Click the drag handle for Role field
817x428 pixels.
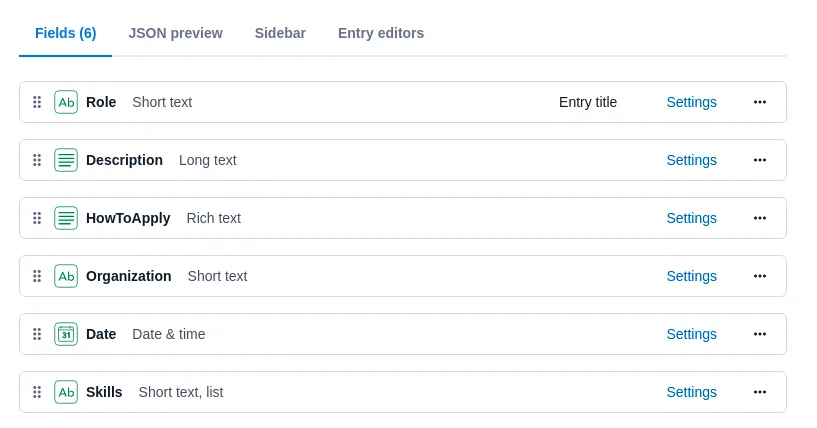37,102
